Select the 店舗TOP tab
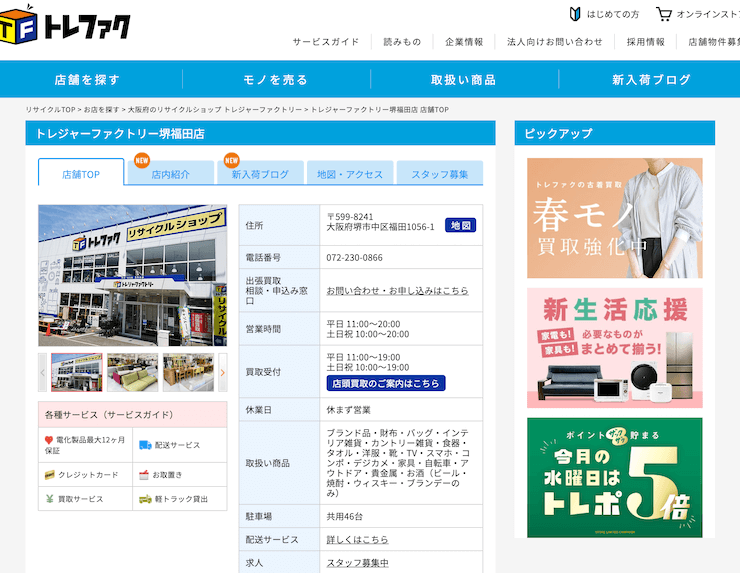 tap(81, 172)
